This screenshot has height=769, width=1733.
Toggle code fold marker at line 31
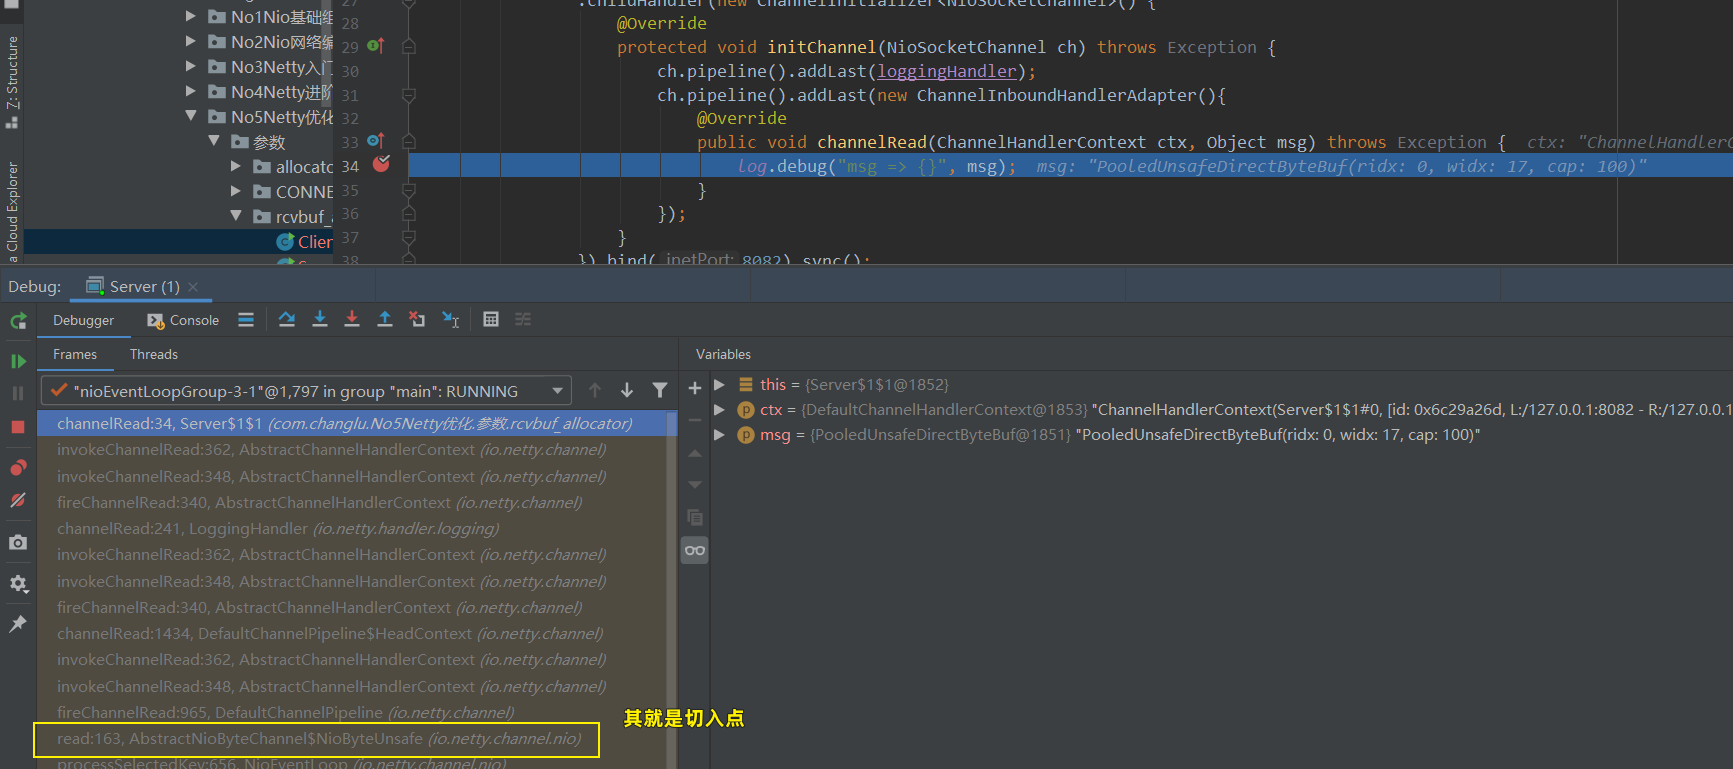coord(408,95)
